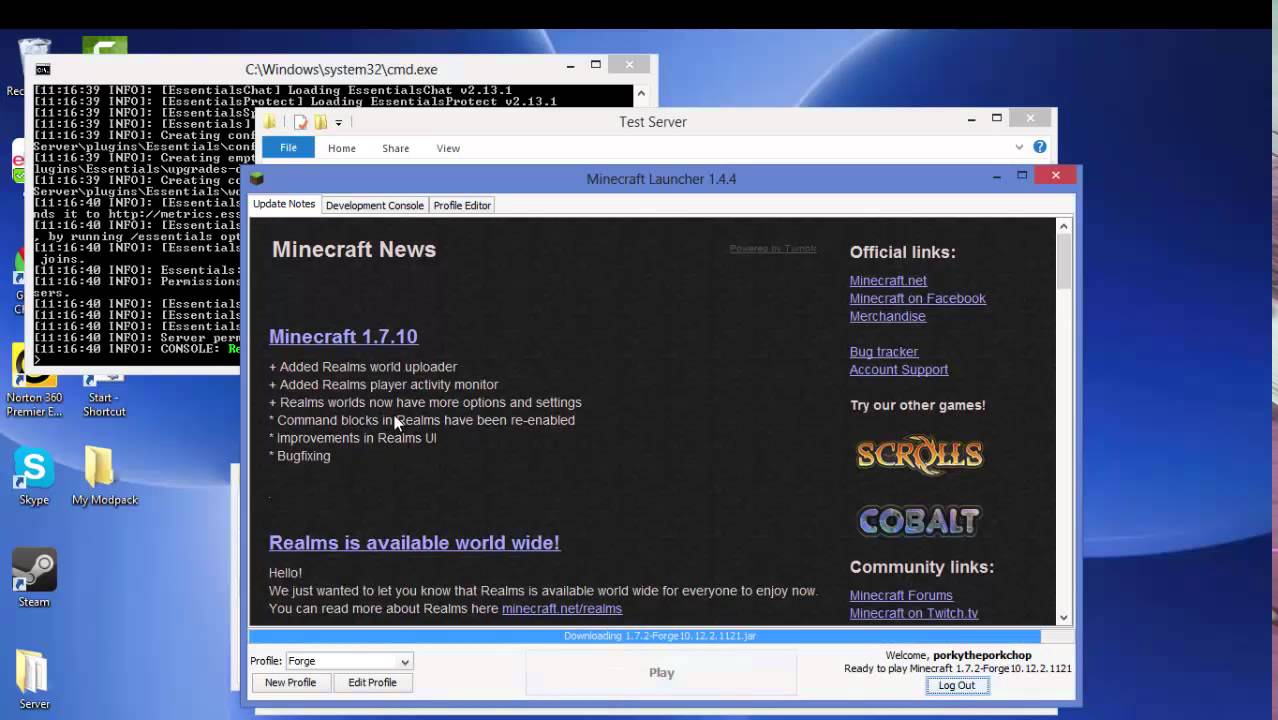Open File menu in Test Server window
Viewport: 1278px width, 720px height.
tap(288, 148)
